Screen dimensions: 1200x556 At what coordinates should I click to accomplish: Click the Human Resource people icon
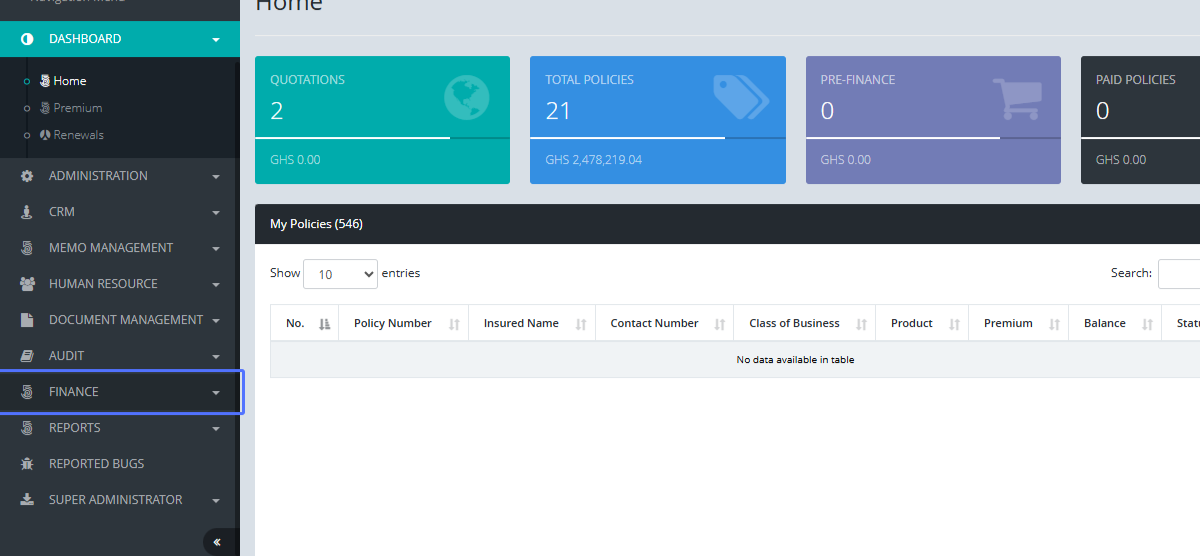(27, 284)
